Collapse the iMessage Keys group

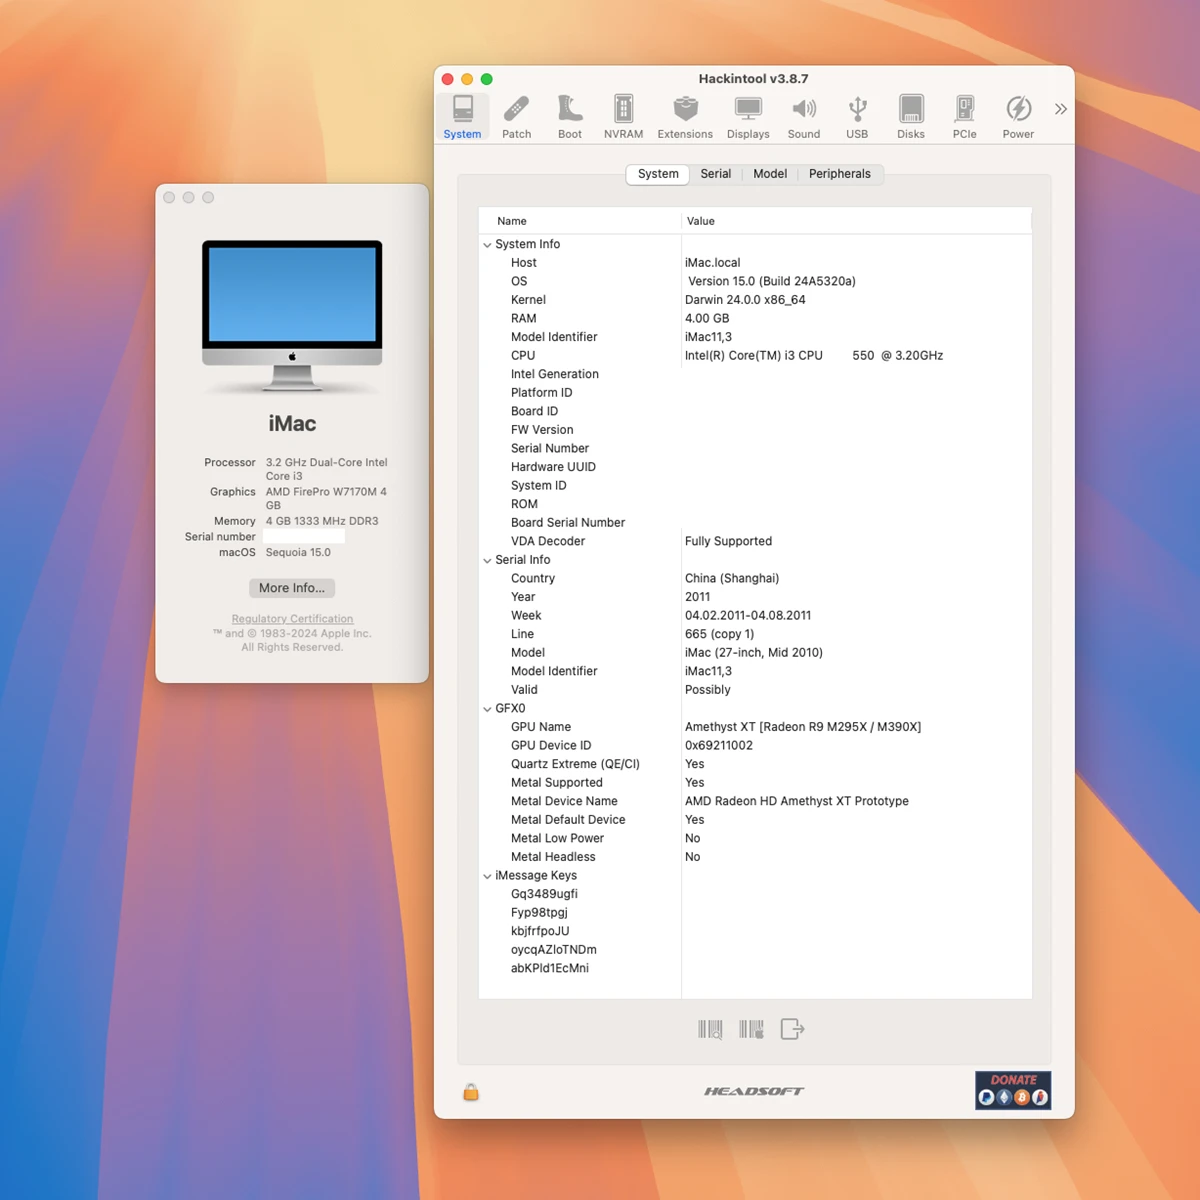pyautogui.click(x=487, y=876)
